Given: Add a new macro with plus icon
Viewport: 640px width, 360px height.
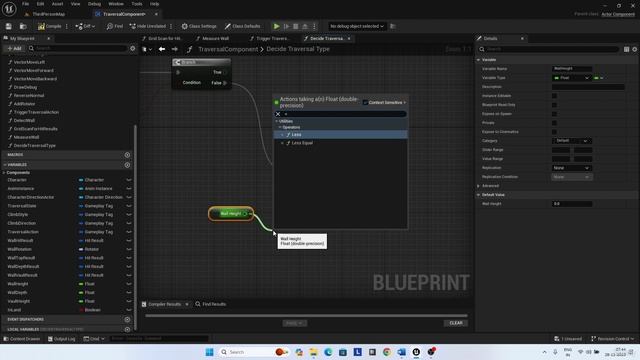Looking at the screenshot, I should tap(127, 155).
